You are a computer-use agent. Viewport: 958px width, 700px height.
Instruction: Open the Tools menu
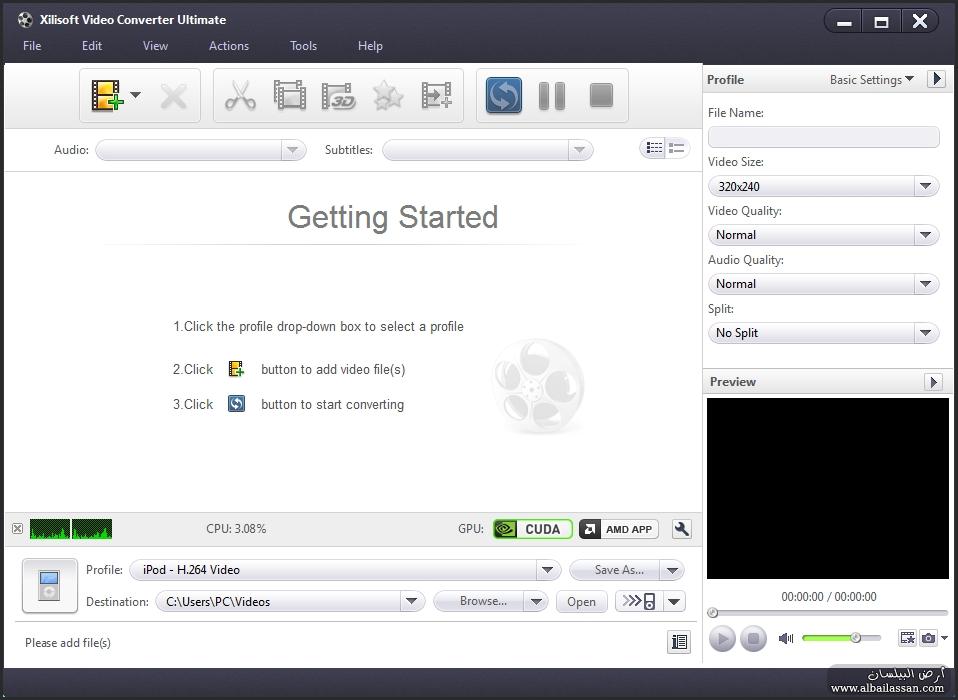[x=303, y=46]
